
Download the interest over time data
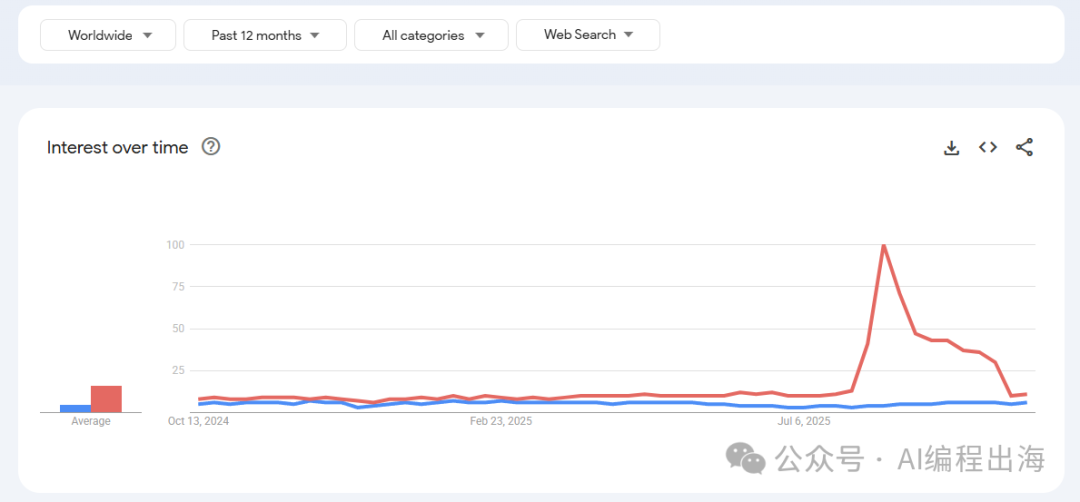(x=951, y=147)
